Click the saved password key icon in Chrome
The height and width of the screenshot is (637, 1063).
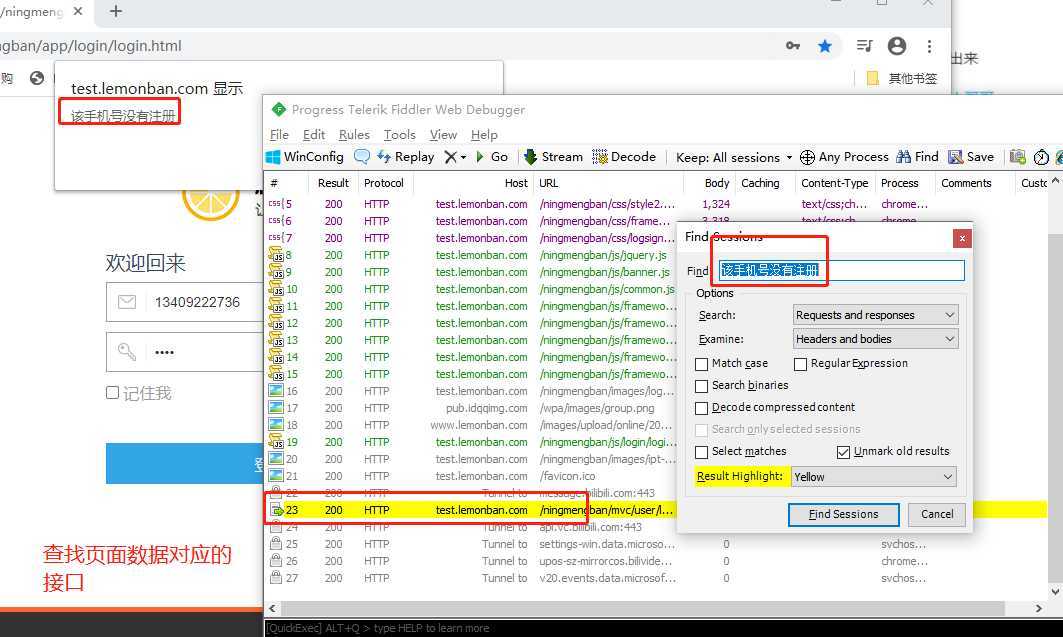[793, 46]
